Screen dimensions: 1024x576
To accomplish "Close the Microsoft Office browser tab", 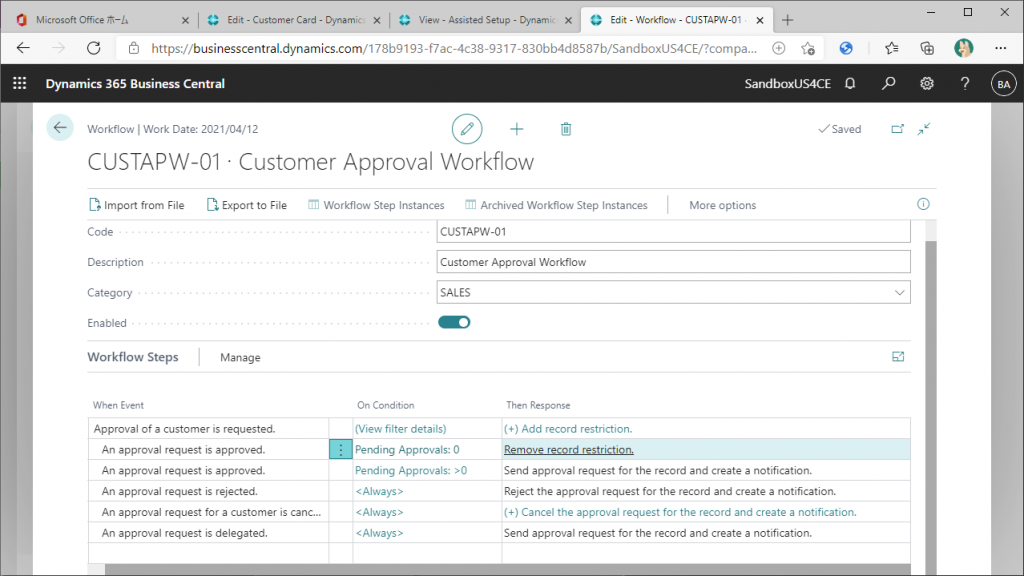I will (x=185, y=20).
